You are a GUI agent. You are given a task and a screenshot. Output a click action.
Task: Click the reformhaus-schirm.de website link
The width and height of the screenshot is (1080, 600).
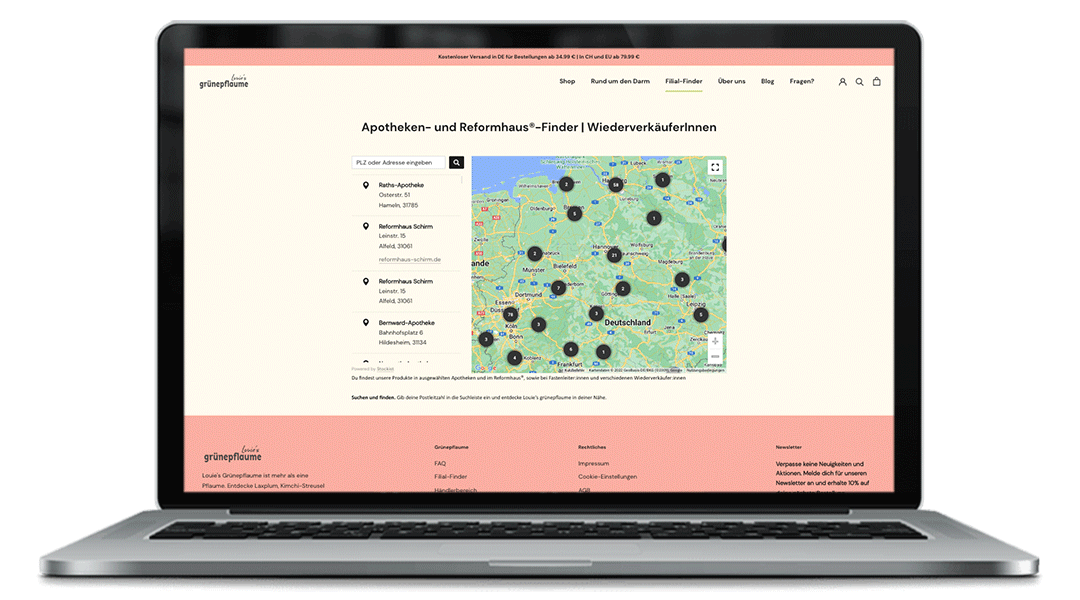(x=409, y=259)
